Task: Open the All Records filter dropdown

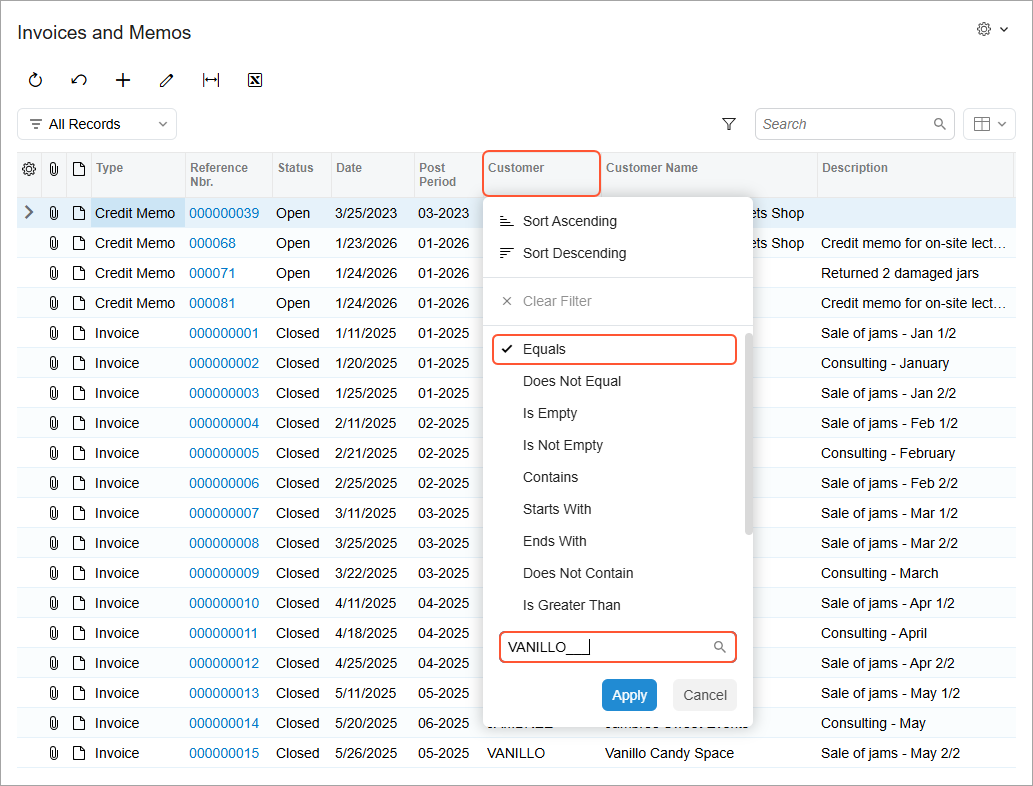Action: point(97,124)
